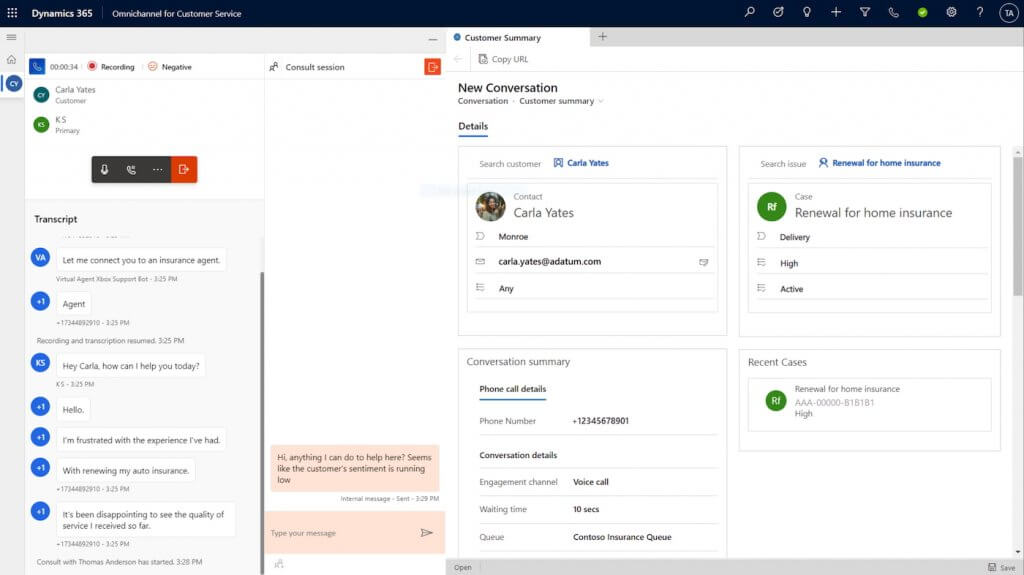
Task: Open more call options ellipsis
Action: pos(157,169)
